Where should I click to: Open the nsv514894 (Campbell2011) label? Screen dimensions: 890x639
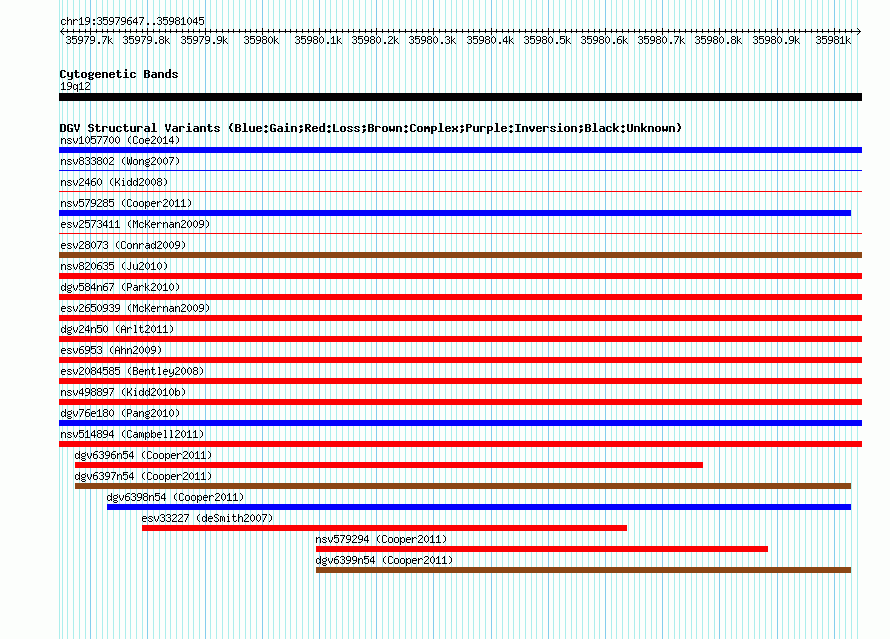tap(132, 434)
